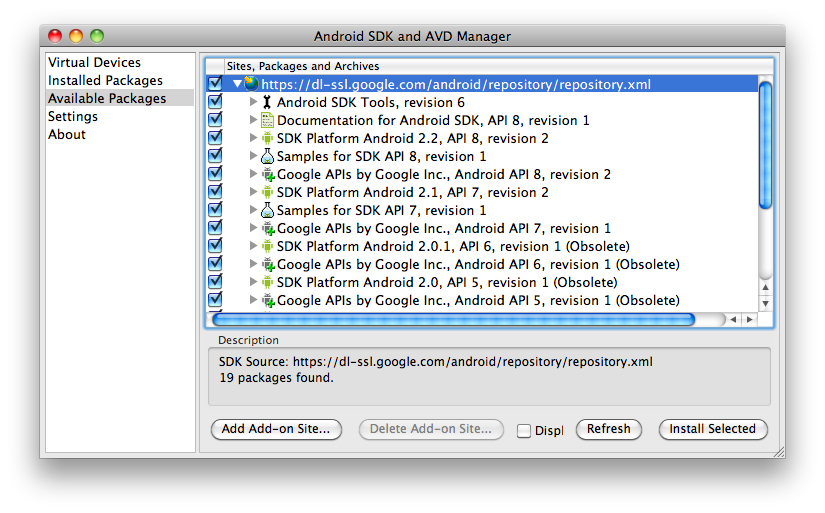The height and width of the screenshot is (513, 825).
Task: Toggle the SDK Platform Android 2.0.1 checkbox
Action: [215, 246]
